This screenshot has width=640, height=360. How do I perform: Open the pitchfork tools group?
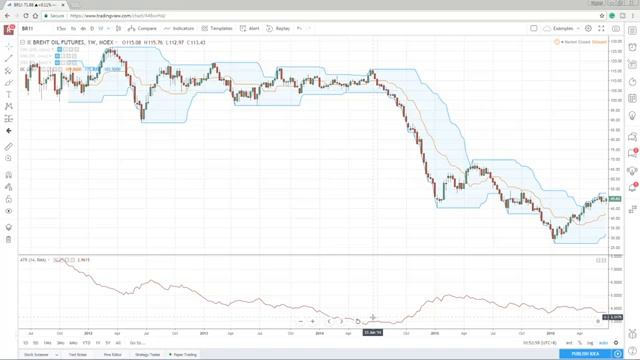click(x=9, y=71)
